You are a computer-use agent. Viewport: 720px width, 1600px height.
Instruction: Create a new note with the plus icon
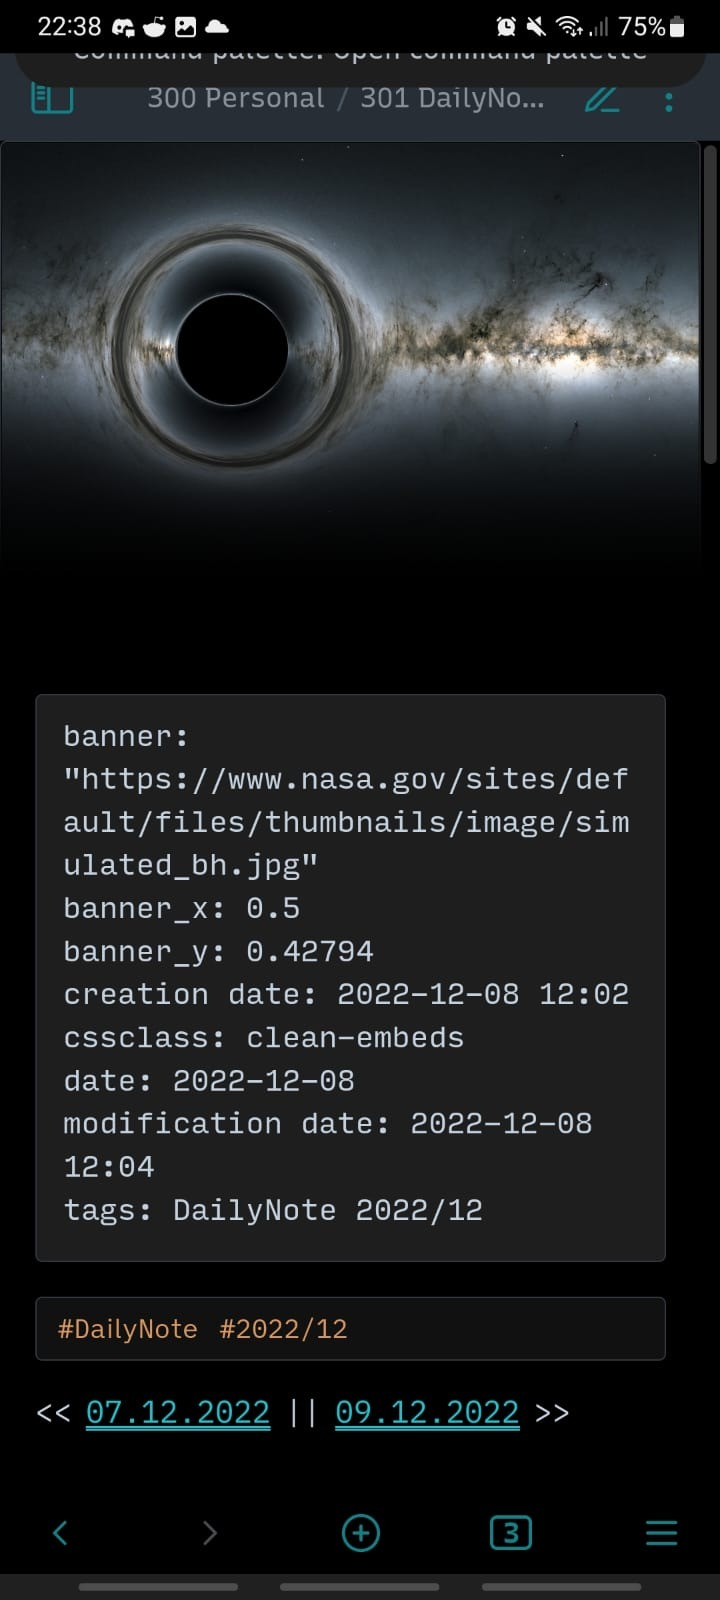[360, 1532]
